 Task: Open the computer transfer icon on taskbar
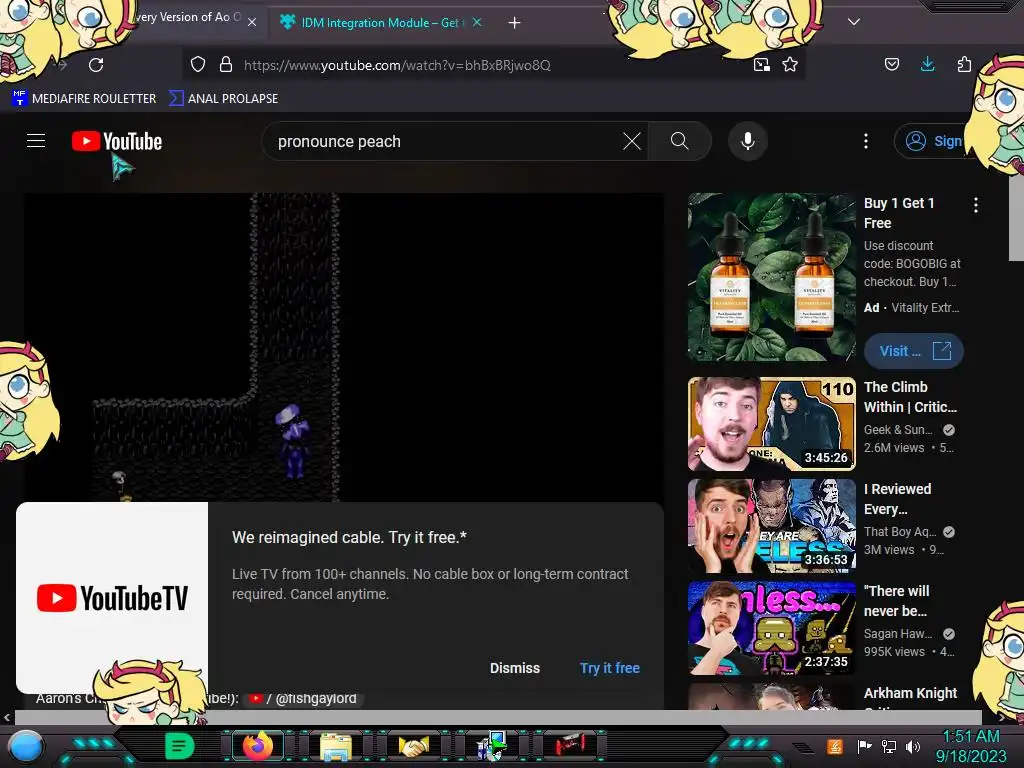click(491, 746)
